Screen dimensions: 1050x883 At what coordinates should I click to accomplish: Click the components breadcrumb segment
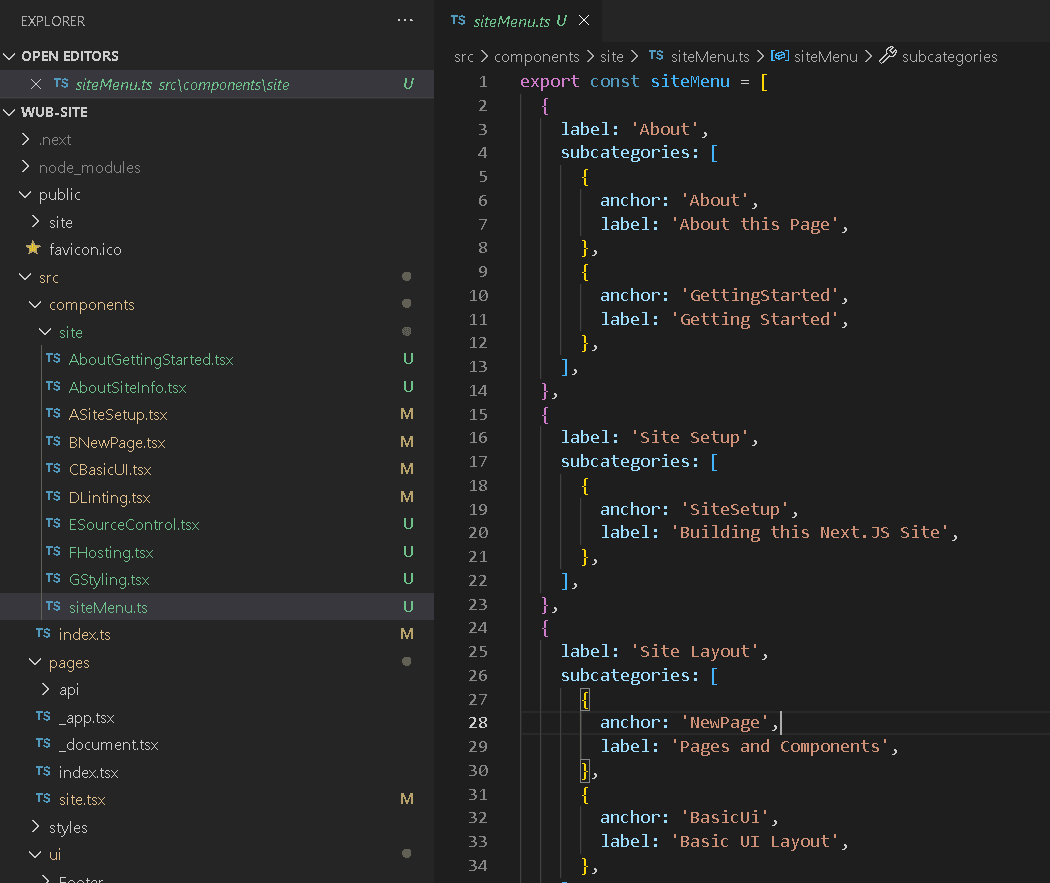click(536, 57)
